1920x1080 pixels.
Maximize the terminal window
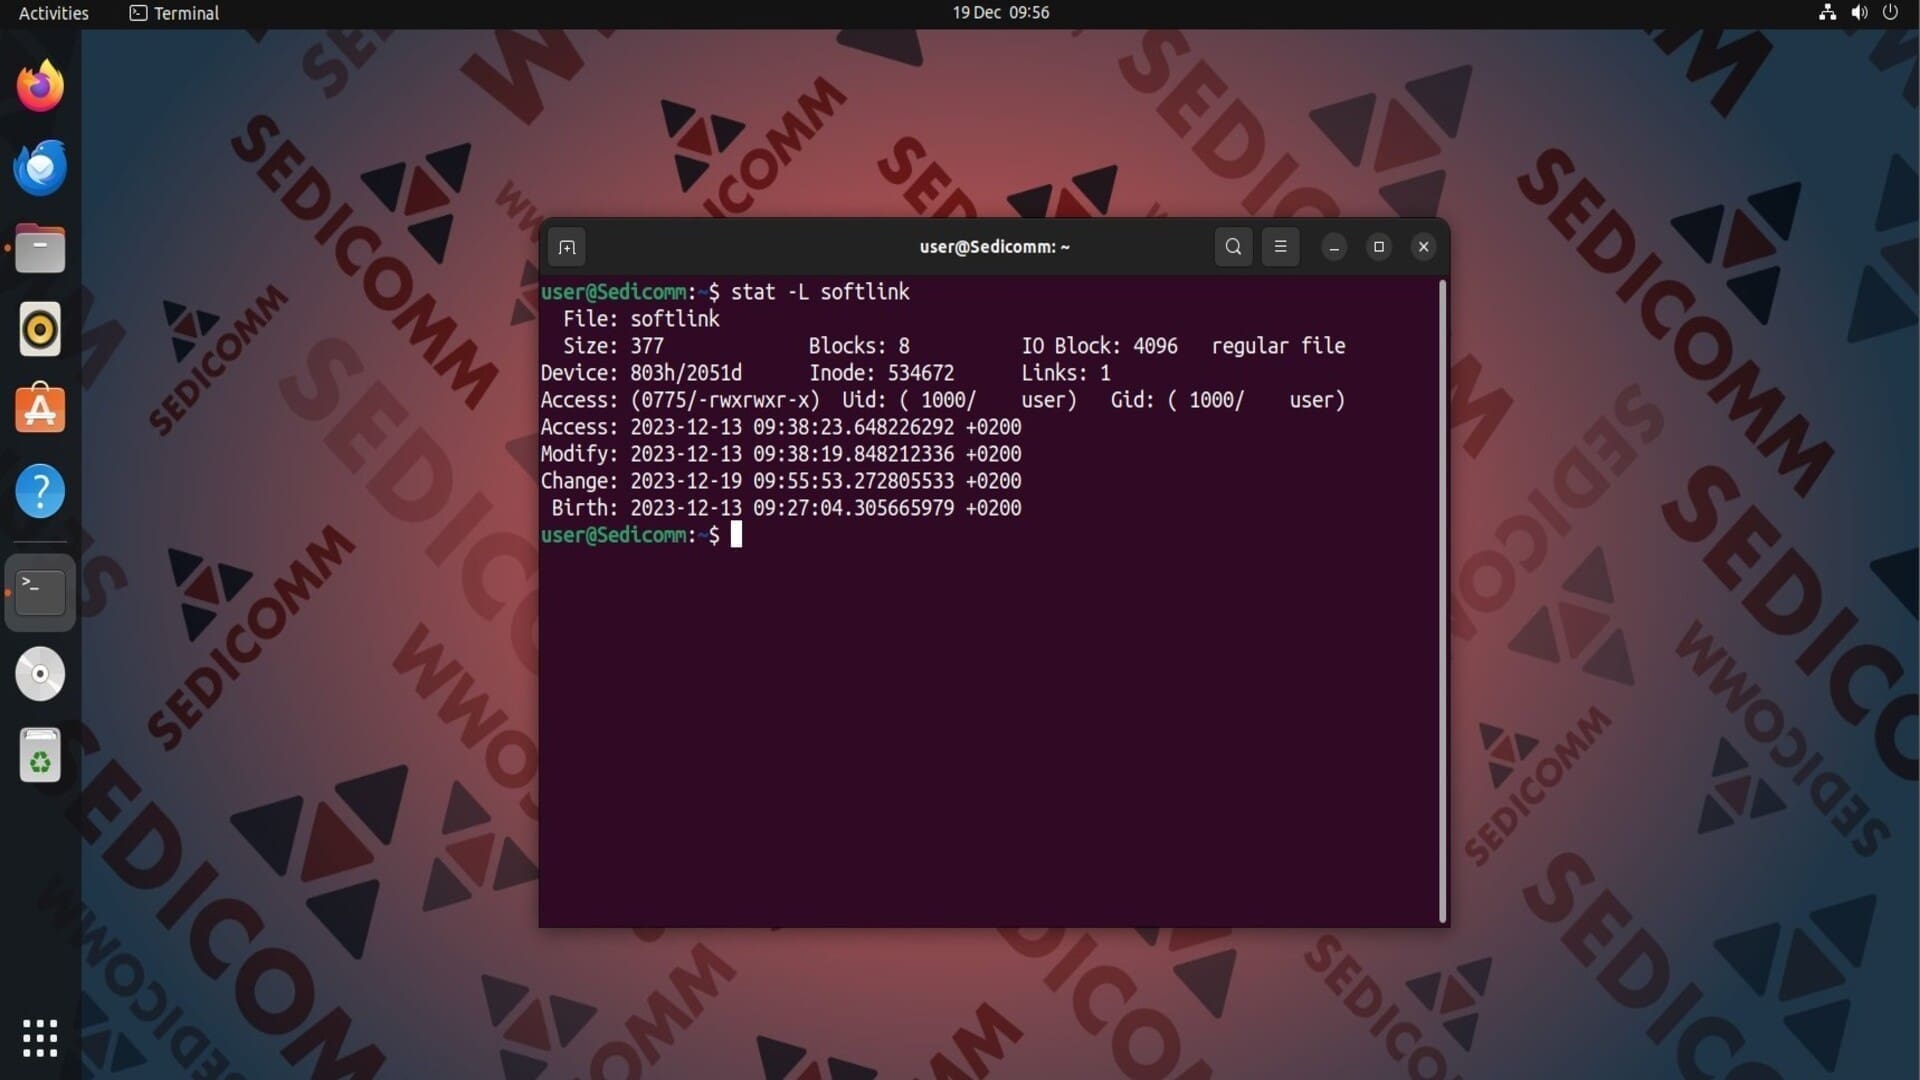tap(1378, 247)
